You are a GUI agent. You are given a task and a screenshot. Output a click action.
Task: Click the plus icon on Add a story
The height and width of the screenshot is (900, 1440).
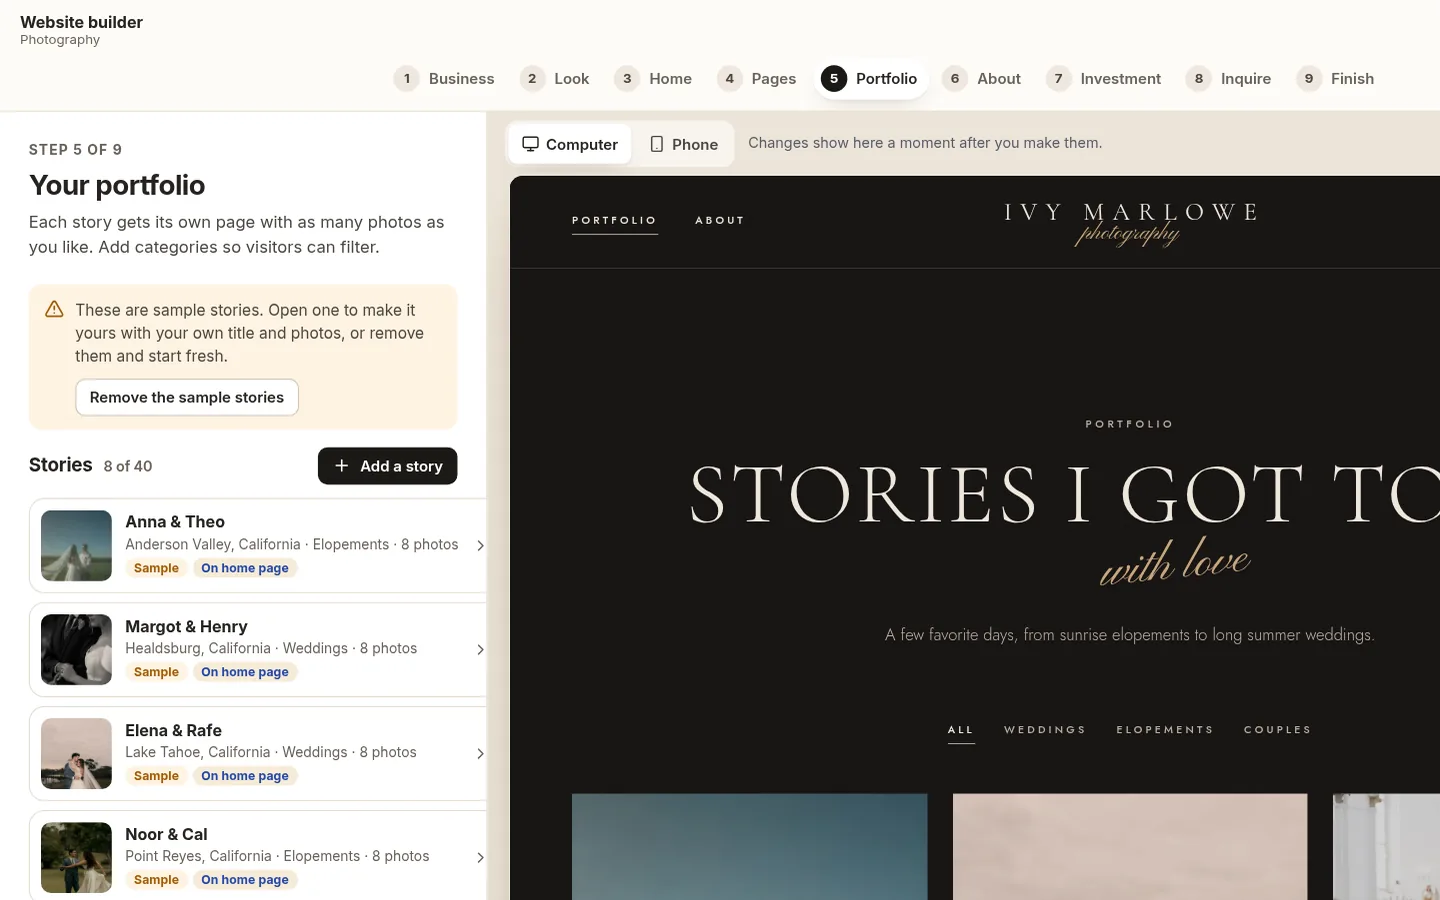pos(342,466)
